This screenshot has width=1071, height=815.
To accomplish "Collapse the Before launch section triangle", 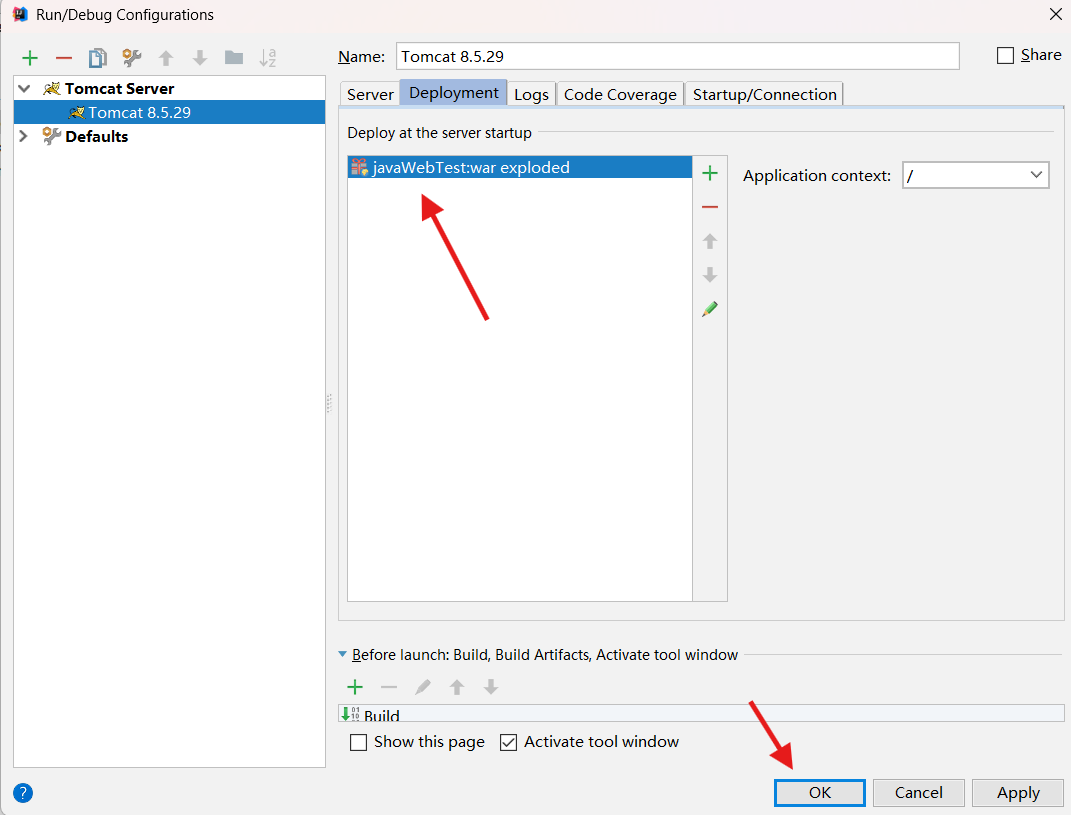I will pyautogui.click(x=343, y=654).
